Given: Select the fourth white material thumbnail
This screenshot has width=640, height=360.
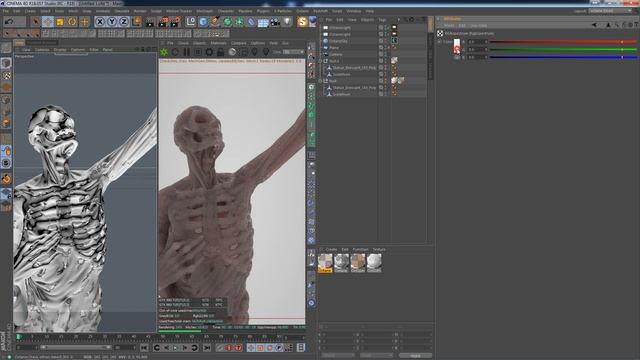Looking at the screenshot, I should pyautogui.click(x=374, y=262).
